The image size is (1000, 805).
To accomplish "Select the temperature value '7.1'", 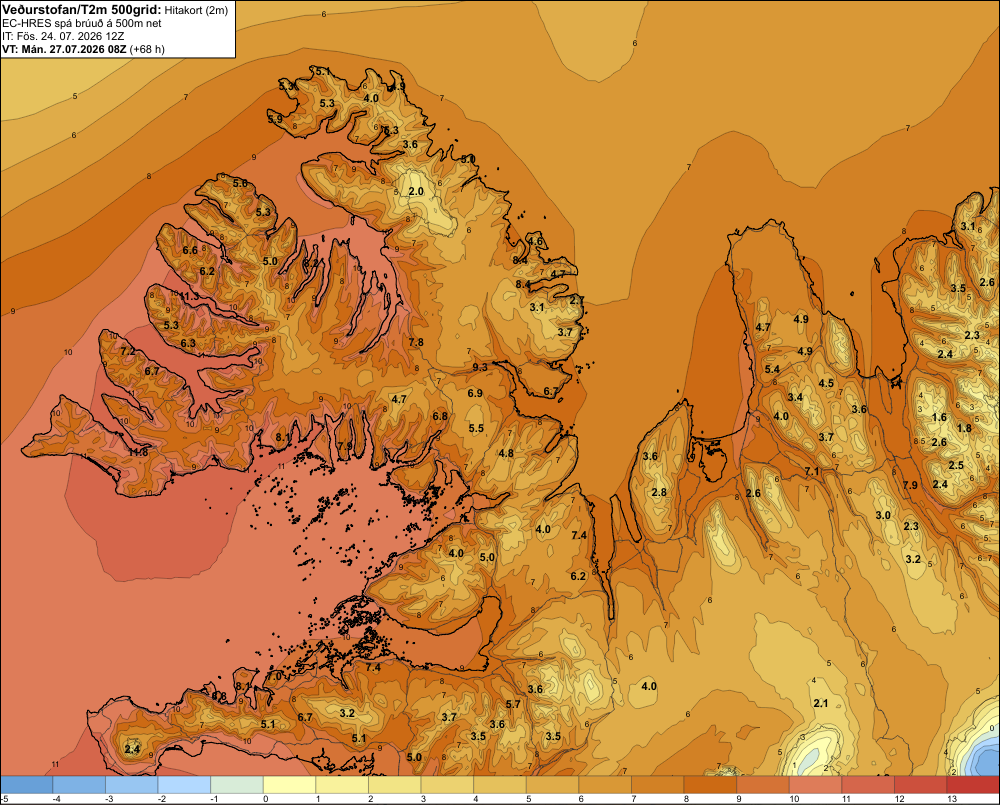I will (812, 471).
